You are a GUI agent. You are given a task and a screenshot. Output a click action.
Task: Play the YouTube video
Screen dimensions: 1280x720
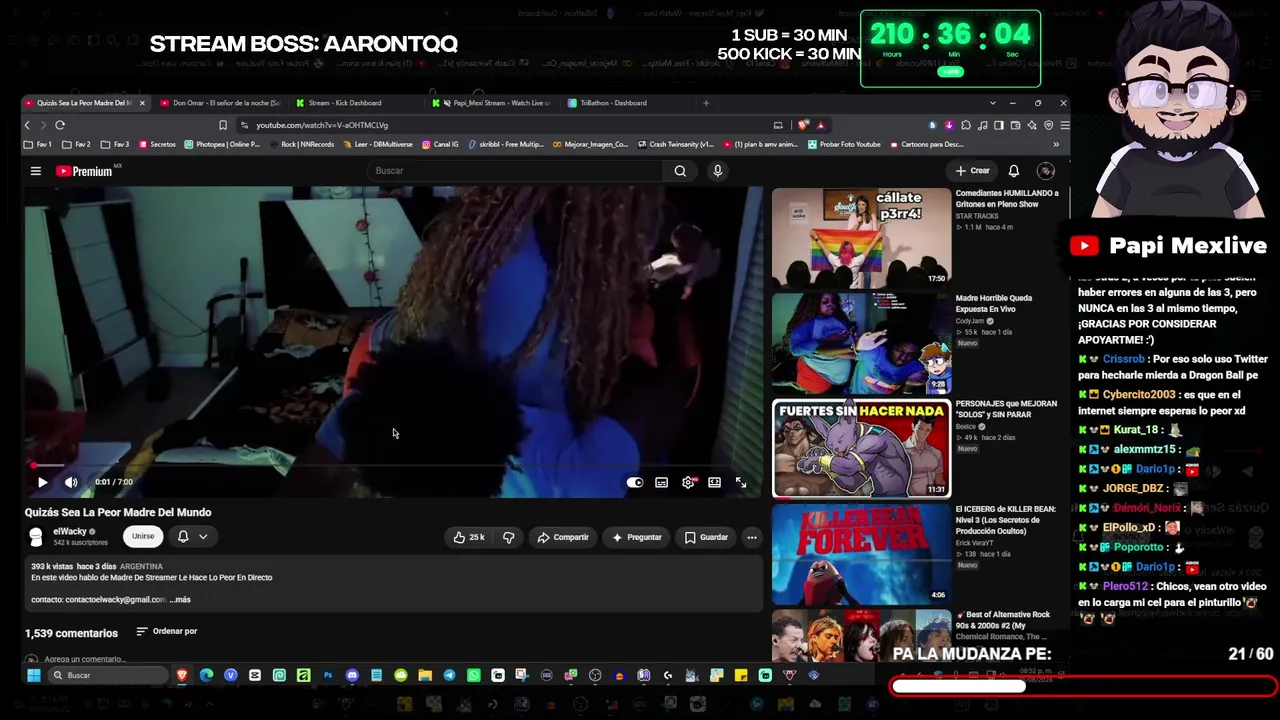[42, 482]
